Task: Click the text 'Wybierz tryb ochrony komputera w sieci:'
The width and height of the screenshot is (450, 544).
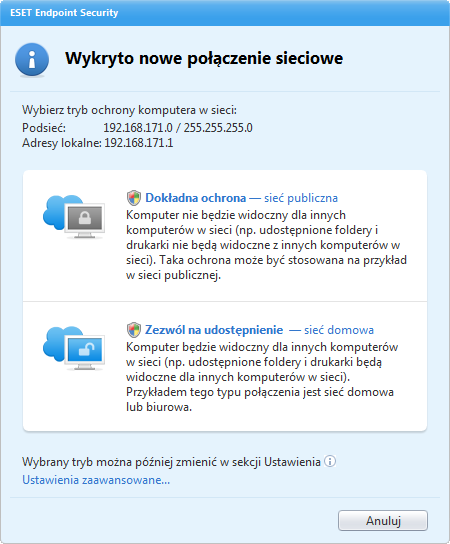Action: point(129,110)
